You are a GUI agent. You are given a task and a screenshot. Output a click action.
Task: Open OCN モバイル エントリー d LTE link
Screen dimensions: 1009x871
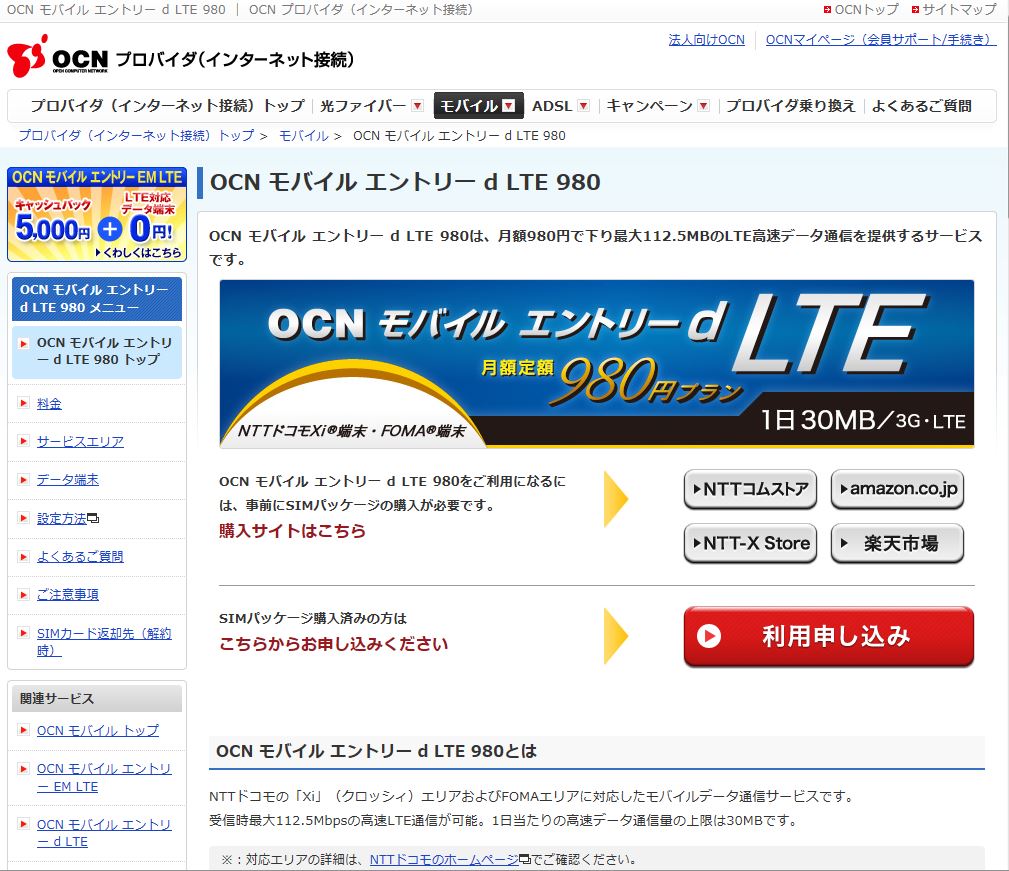pyautogui.click(x=104, y=832)
